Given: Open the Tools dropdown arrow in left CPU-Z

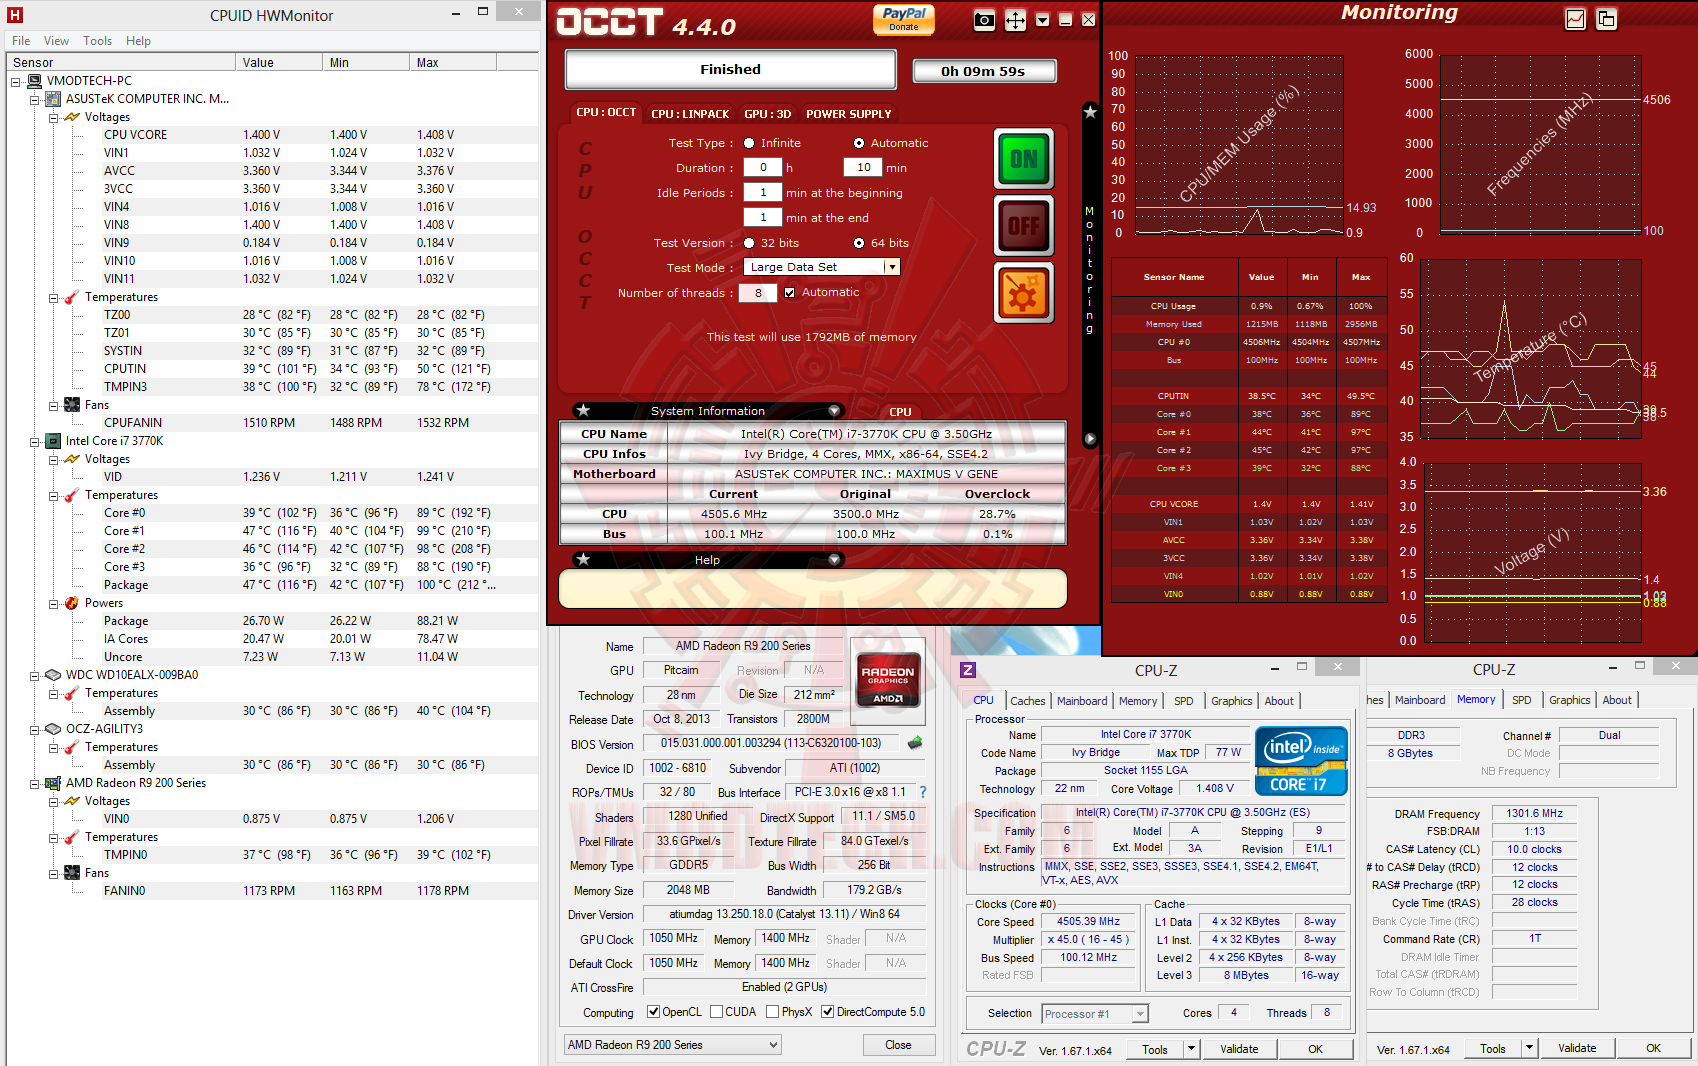Looking at the screenshot, I should (1191, 1049).
